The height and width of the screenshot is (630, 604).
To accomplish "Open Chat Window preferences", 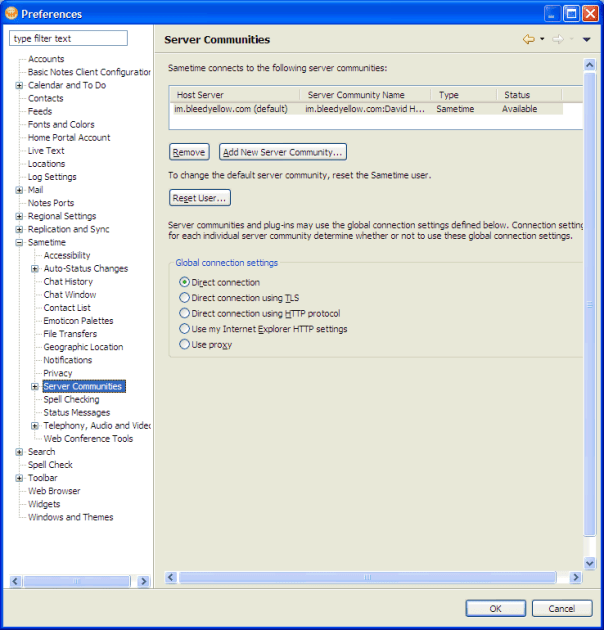I will point(70,295).
